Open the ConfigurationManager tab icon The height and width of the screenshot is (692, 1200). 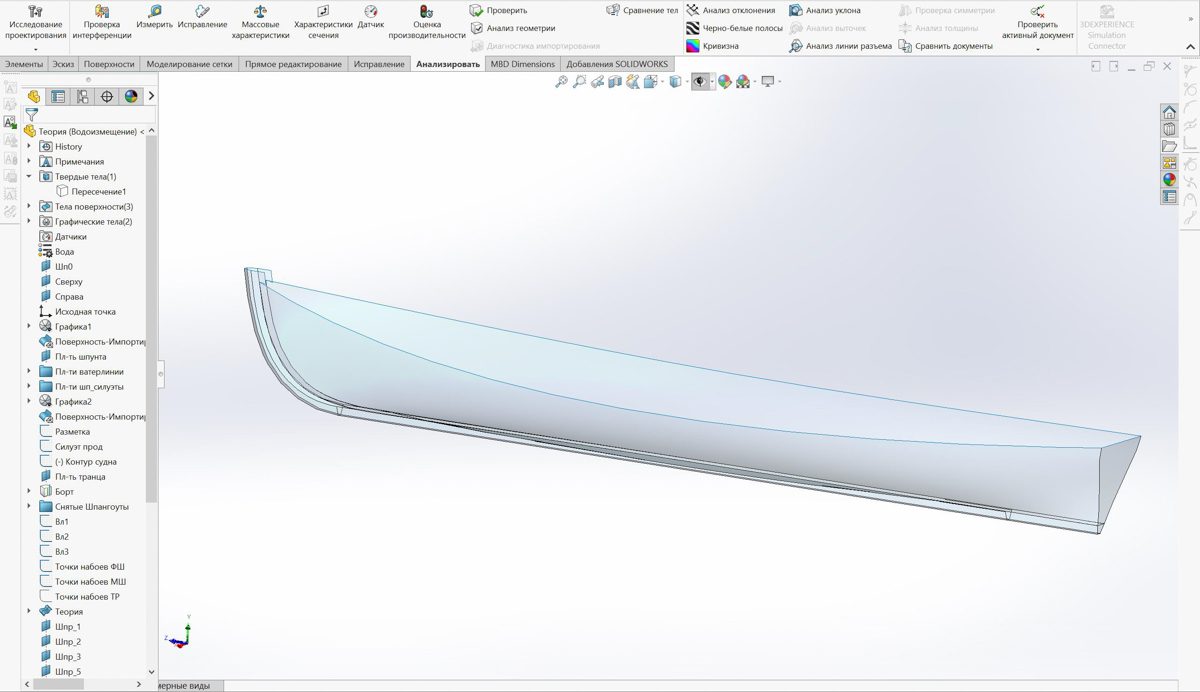(x=82, y=97)
